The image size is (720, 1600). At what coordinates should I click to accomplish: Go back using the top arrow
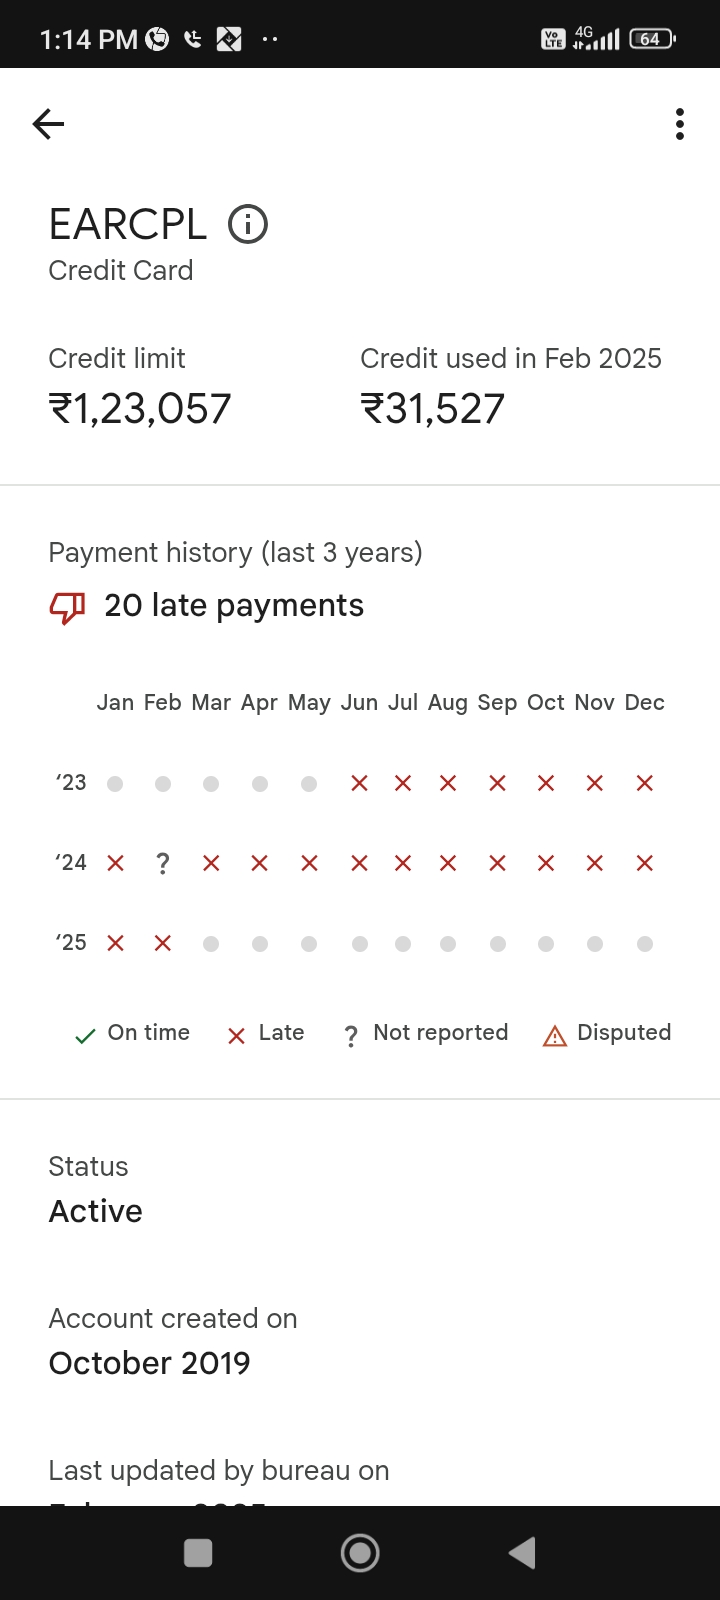click(x=48, y=124)
